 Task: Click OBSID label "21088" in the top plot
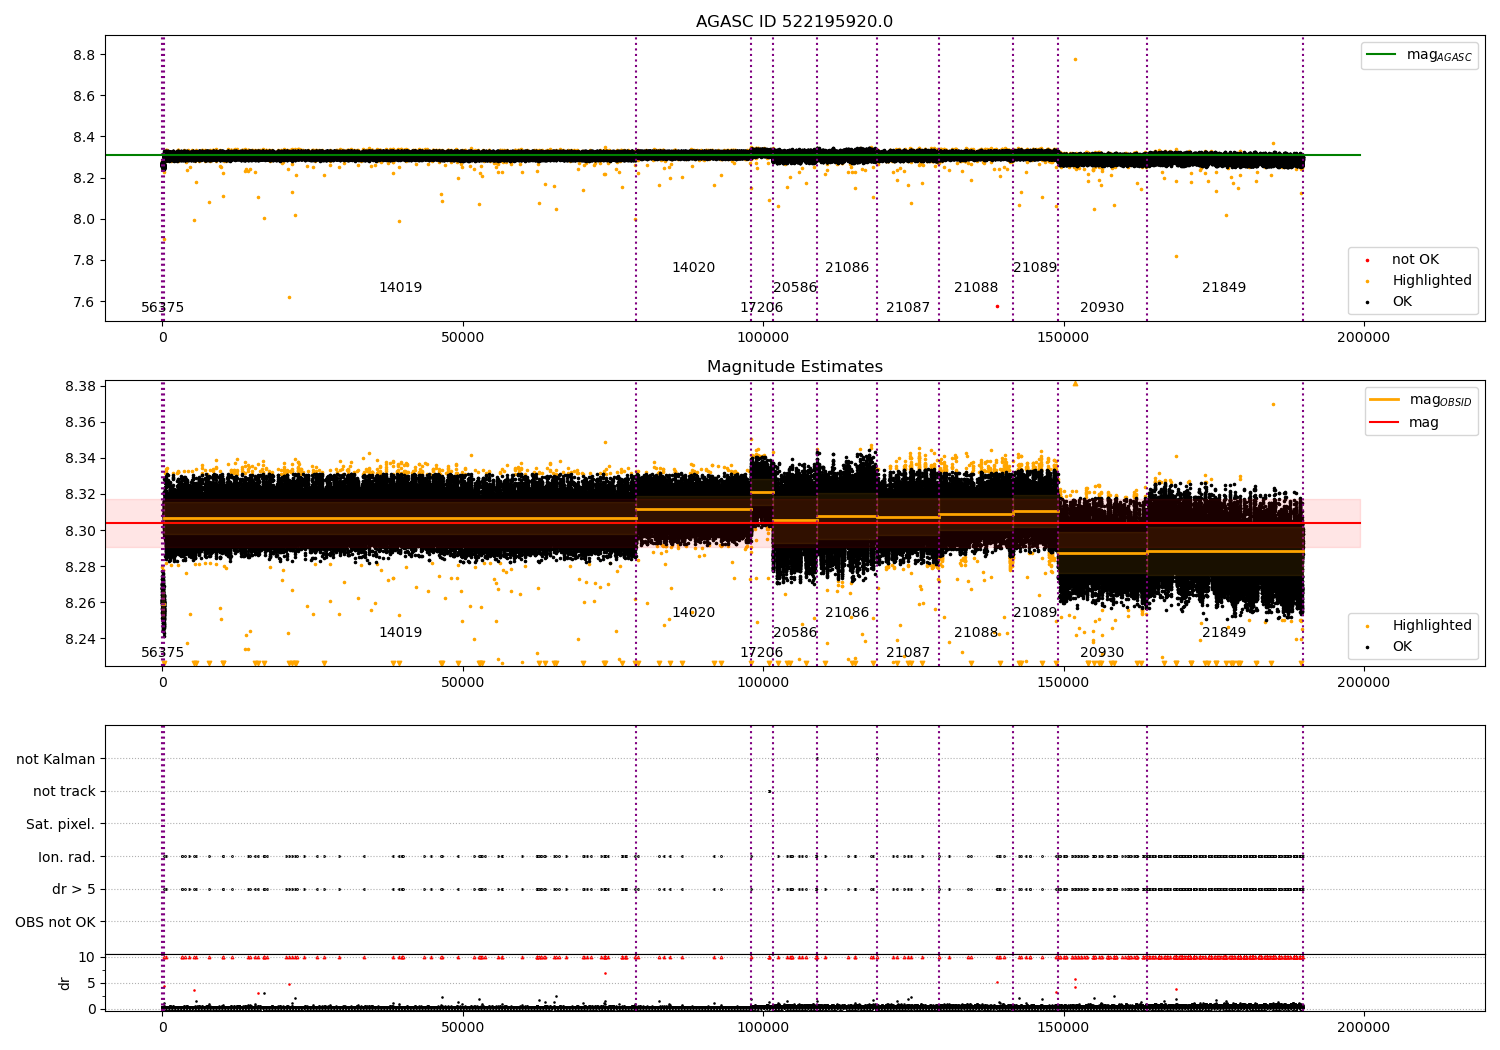click(x=976, y=288)
